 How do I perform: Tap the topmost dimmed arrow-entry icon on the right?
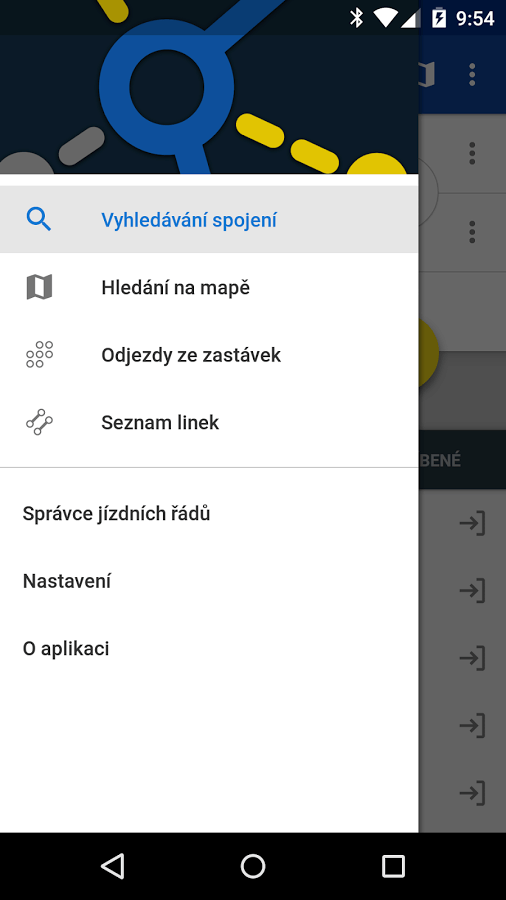pyautogui.click(x=473, y=523)
